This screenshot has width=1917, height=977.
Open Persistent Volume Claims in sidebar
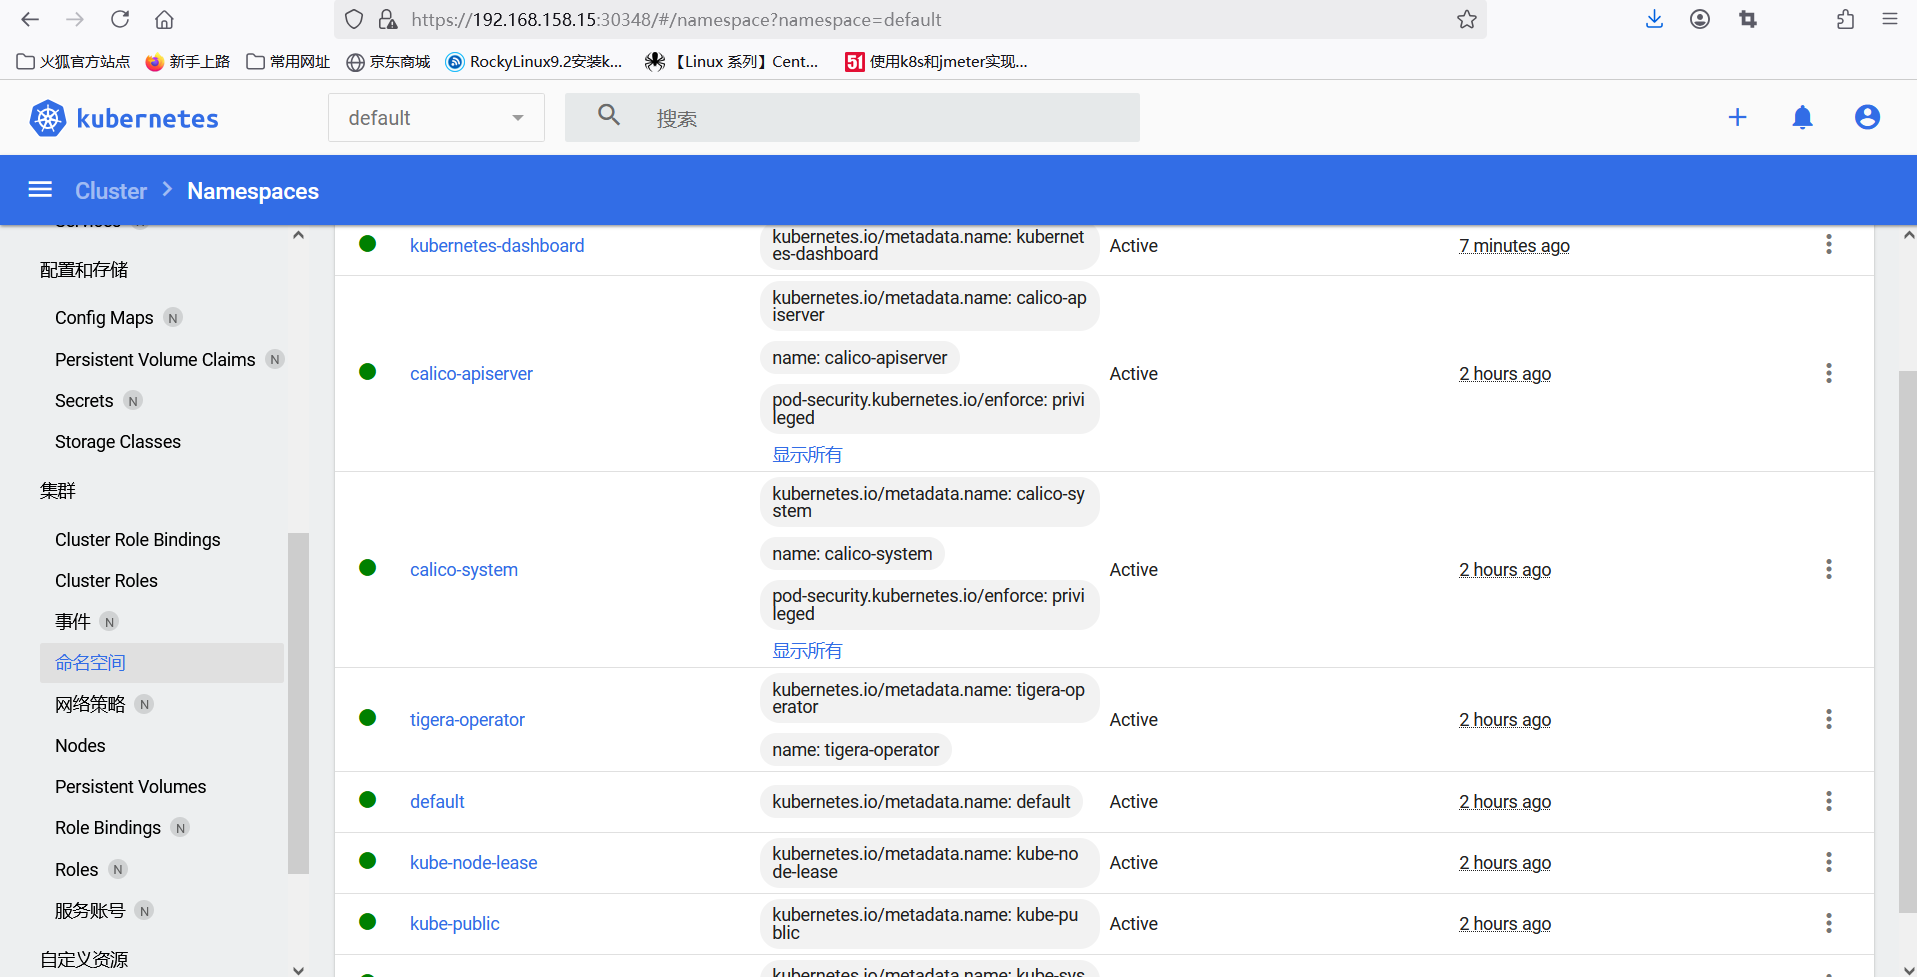click(x=155, y=360)
